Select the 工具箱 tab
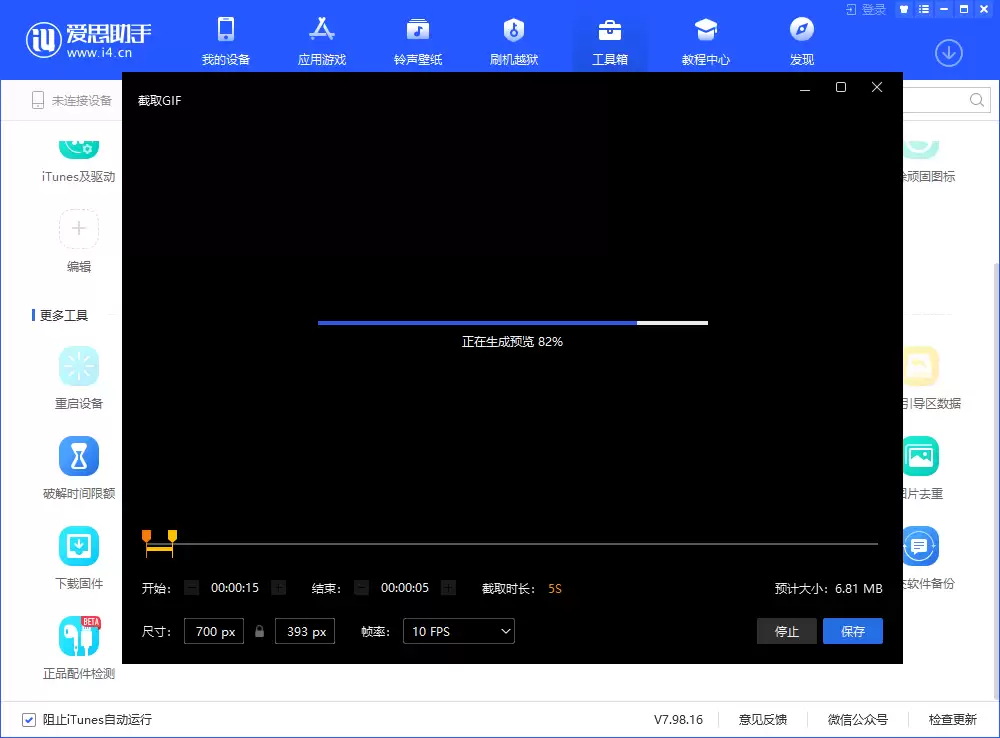The image size is (1000, 738). 610,41
